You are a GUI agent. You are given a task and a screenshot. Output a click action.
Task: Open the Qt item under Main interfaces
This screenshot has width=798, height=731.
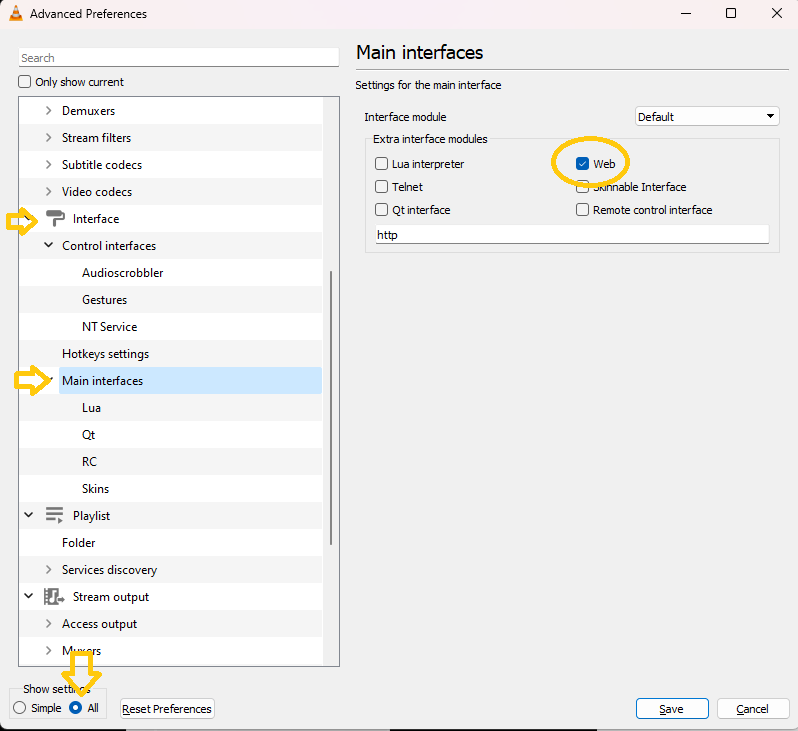pyautogui.click(x=89, y=435)
